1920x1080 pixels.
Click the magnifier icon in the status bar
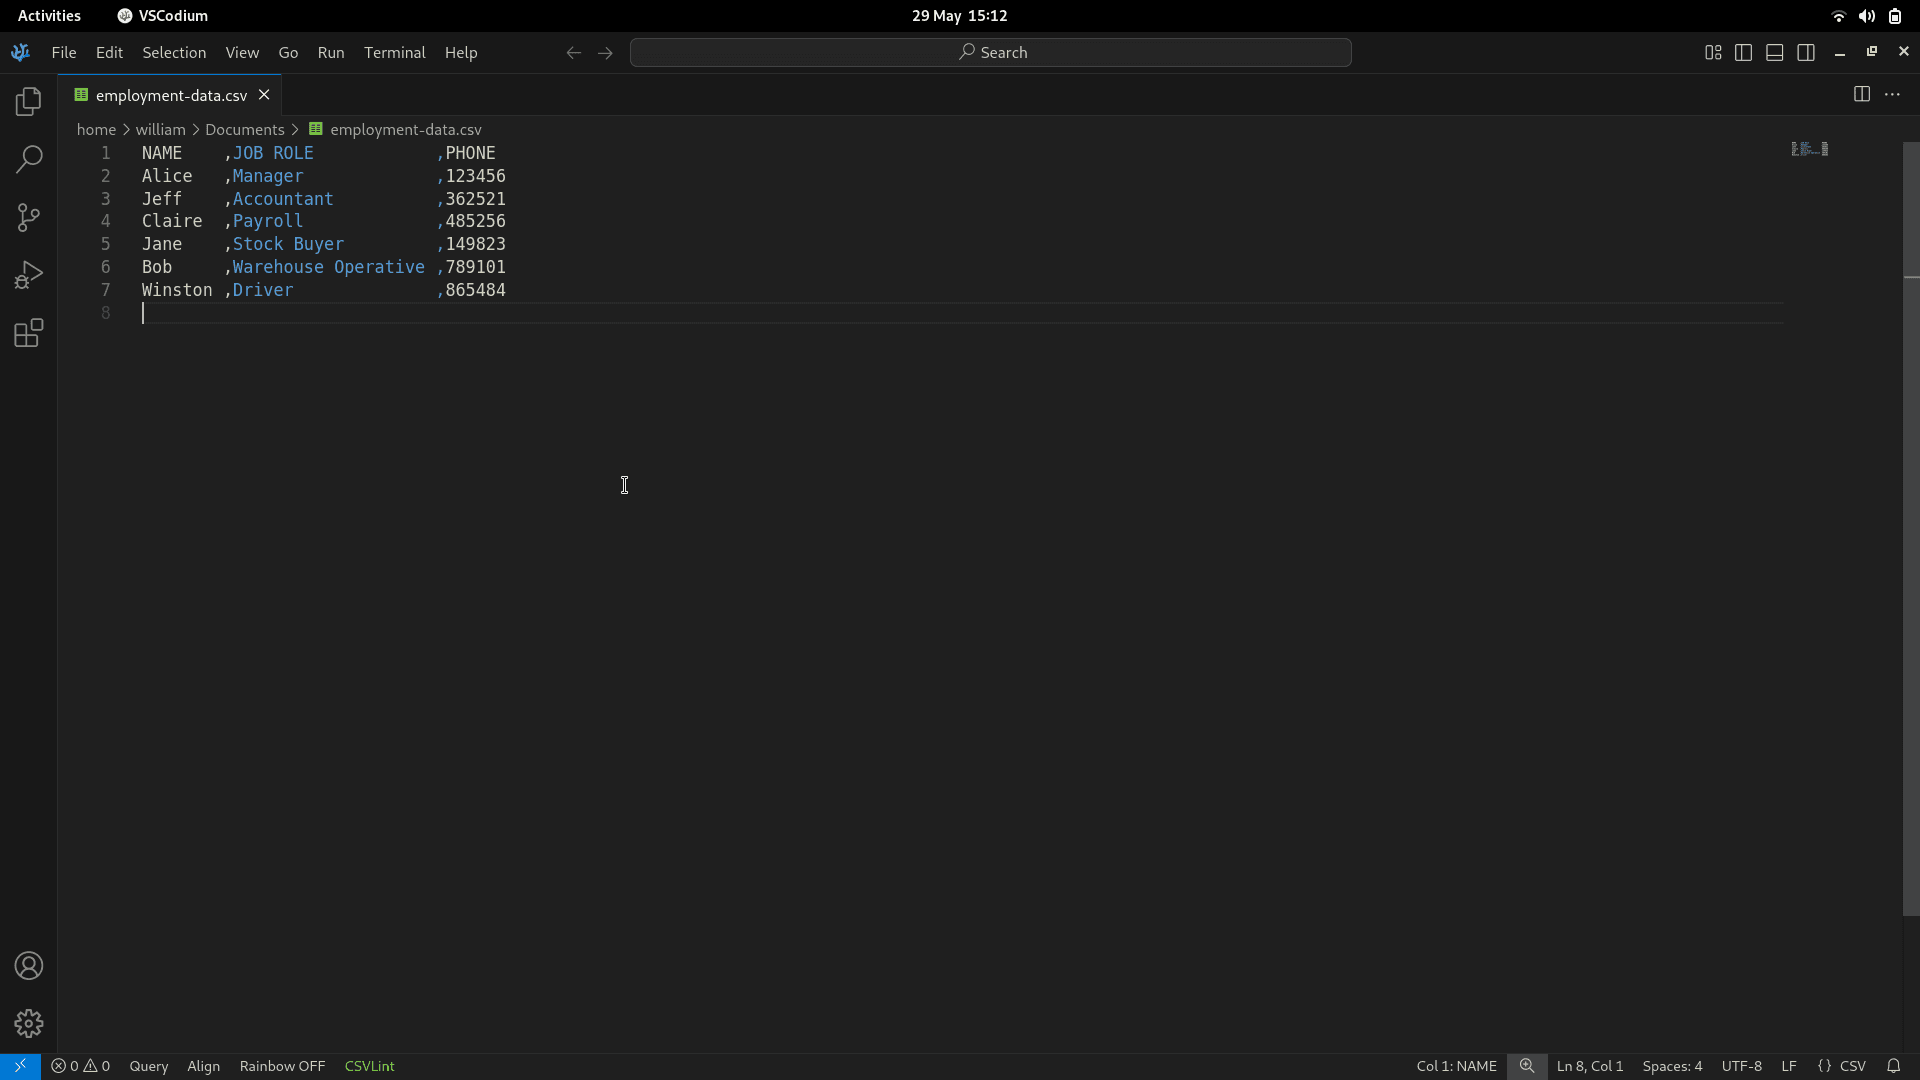click(x=1527, y=1066)
